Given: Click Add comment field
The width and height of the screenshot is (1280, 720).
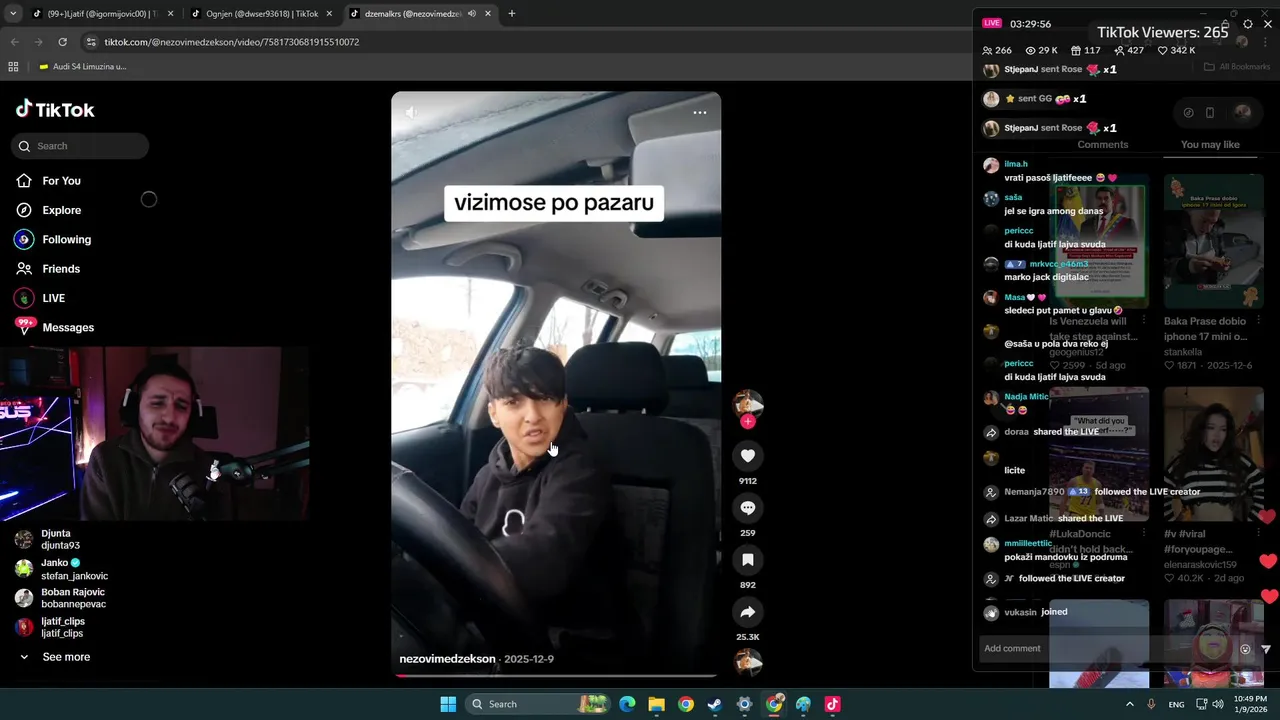Looking at the screenshot, I should (1105, 648).
